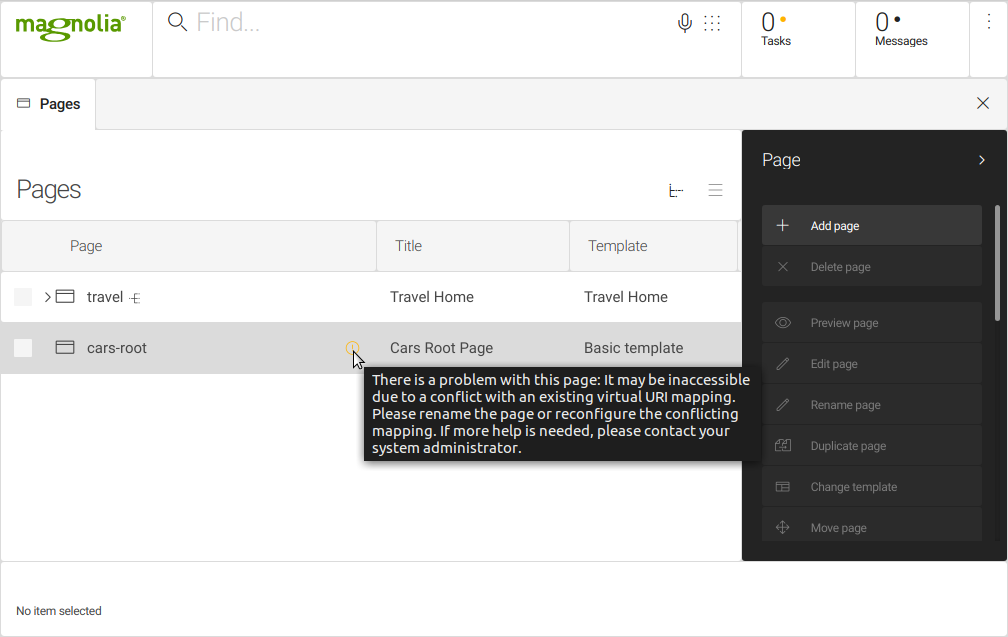1008x637 pixels.
Task: Click Move page action
Action: point(872,525)
